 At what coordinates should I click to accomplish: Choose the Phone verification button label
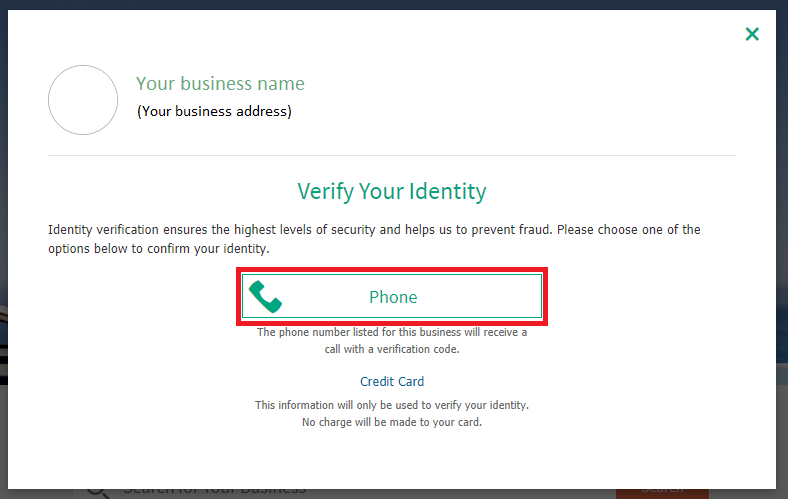393,297
